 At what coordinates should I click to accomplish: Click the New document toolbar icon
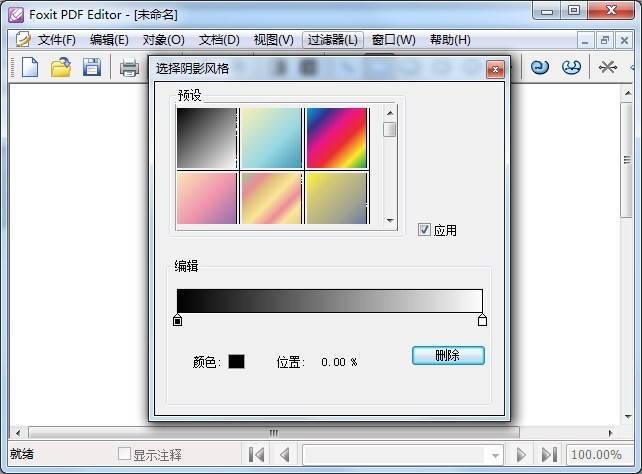click(x=30, y=67)
